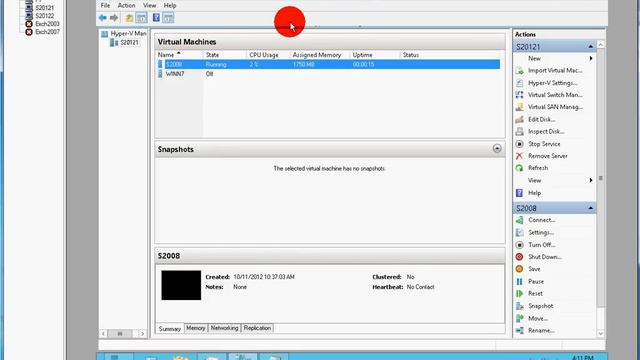Switch to the Replication tab
640x360 pixels.
pyautogui.click(x=257, y=328)
